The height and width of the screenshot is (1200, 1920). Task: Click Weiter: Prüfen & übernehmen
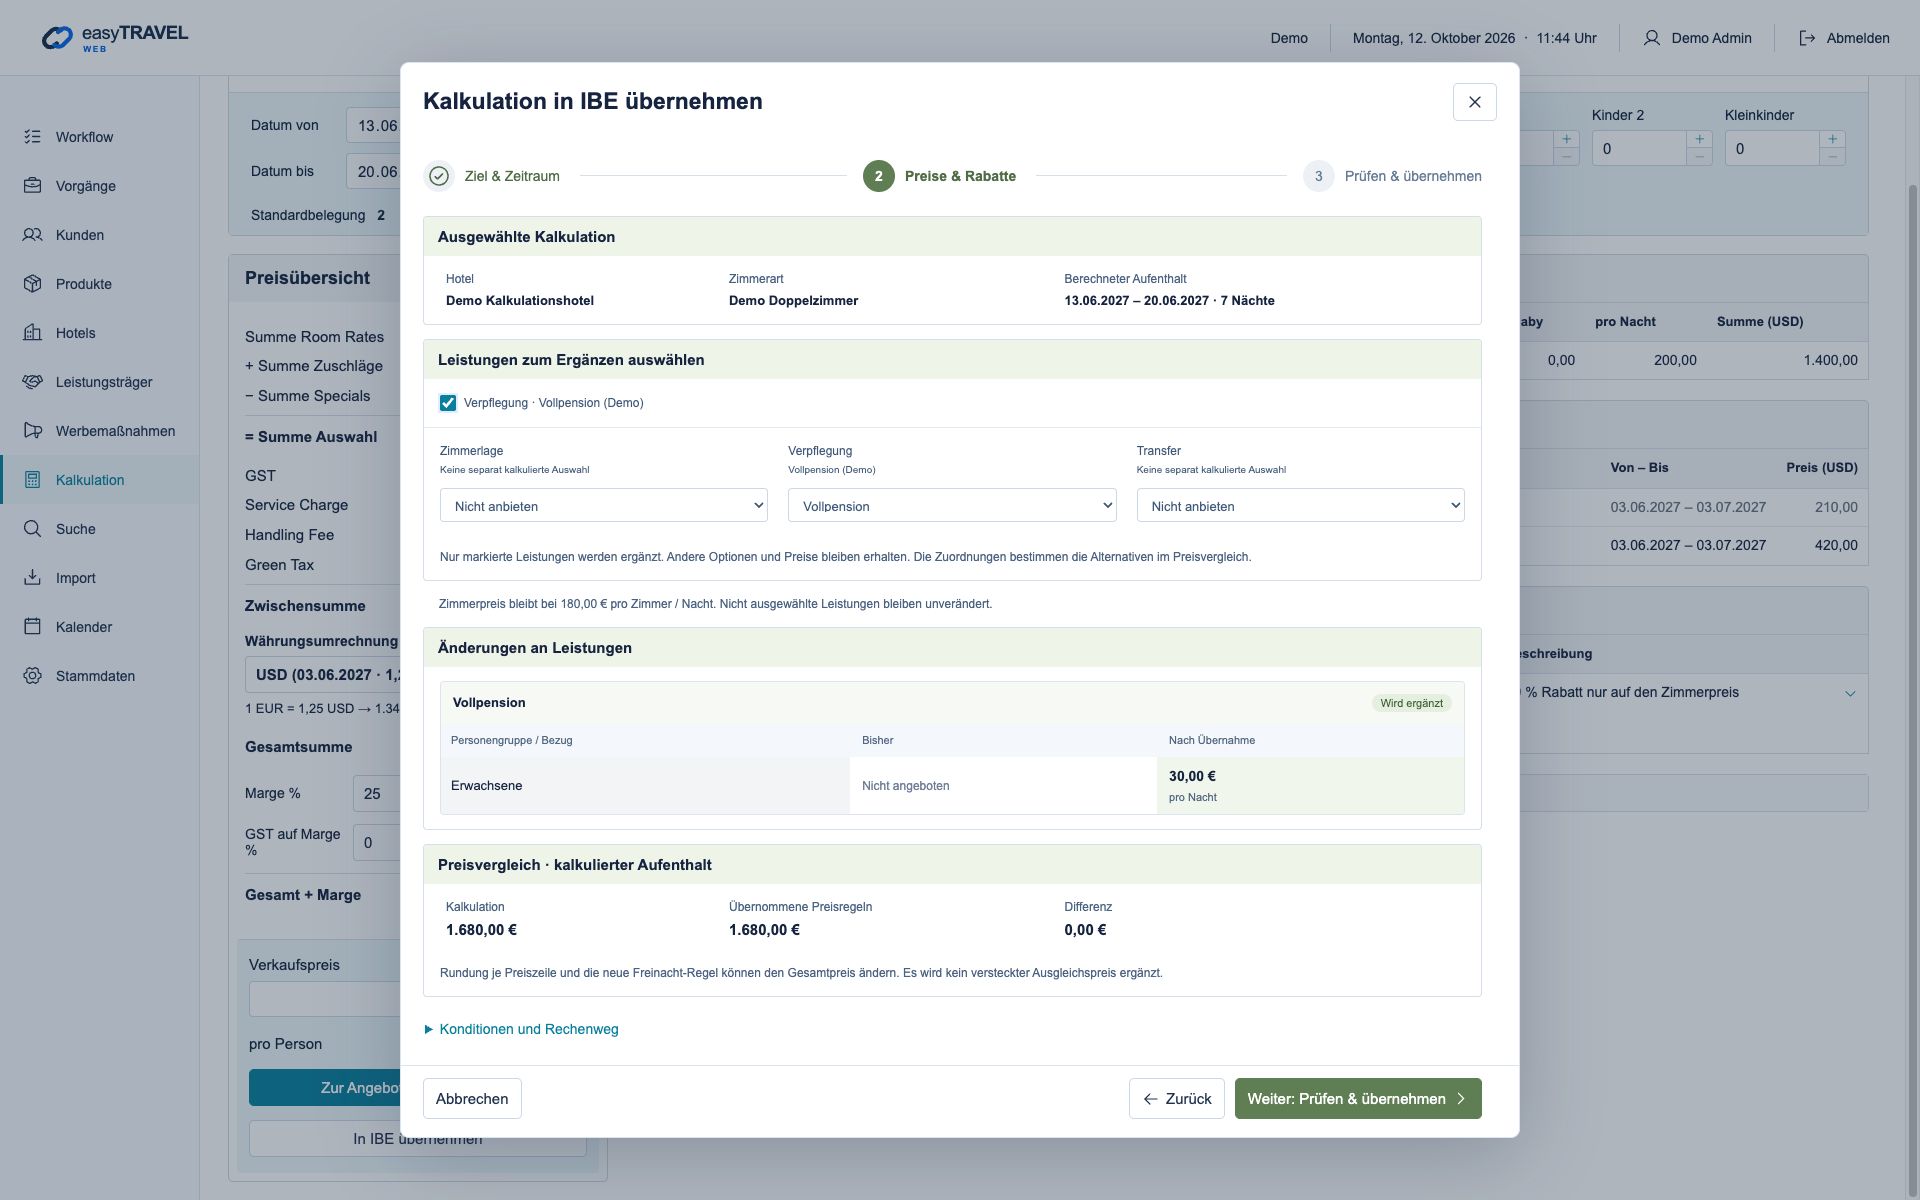coord(1358,1099)
